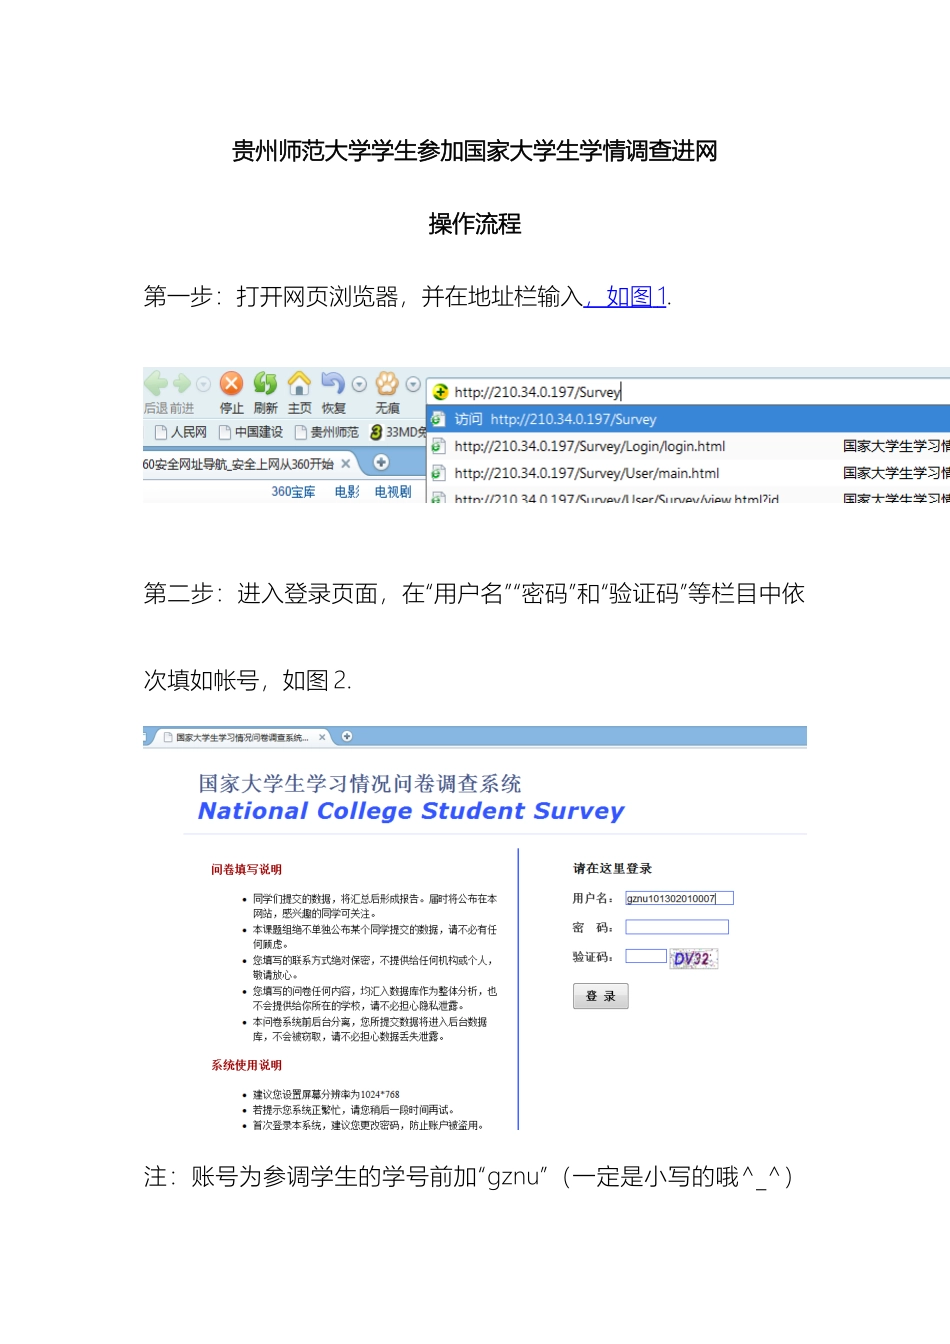This screenshot has height=1344, width=950.
Task: Close the 国家大学生学习情况问卷调查系统 tab
Action: pos(322,737)
